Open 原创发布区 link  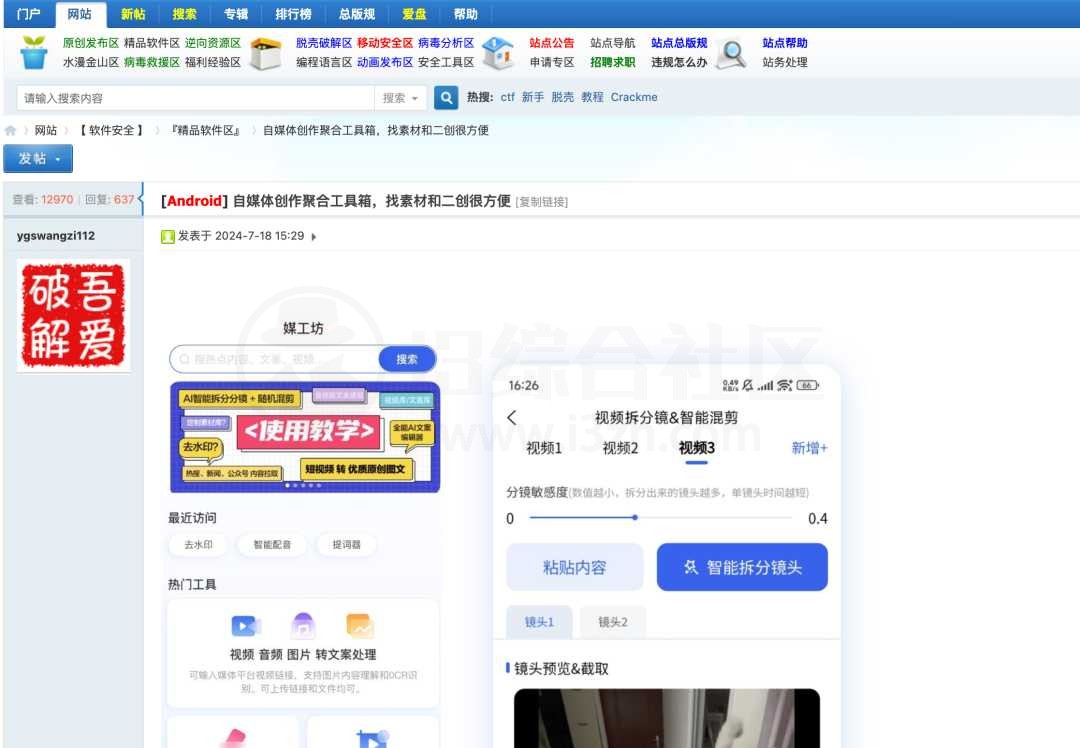coord(91,43)
